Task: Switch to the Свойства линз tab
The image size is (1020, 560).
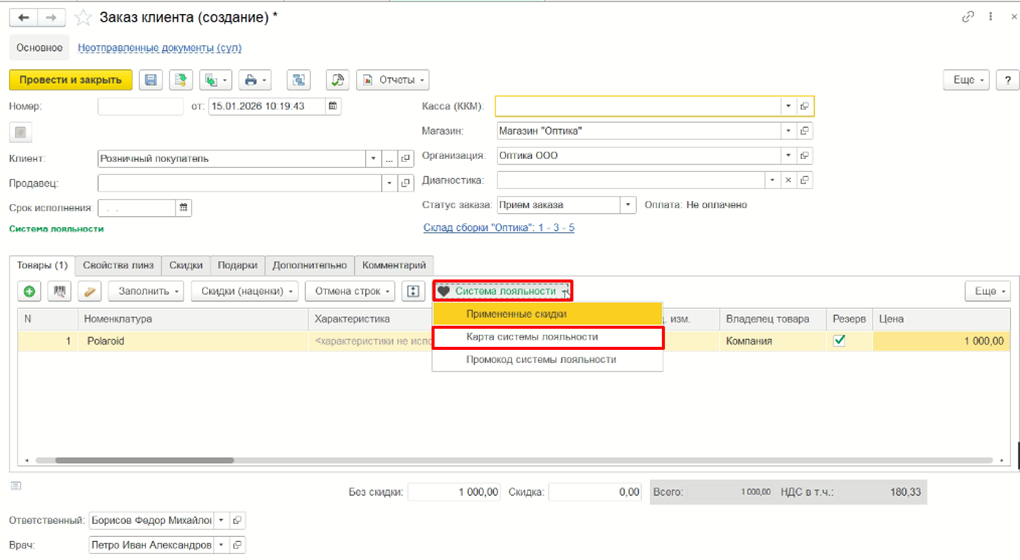Action: [x=118, y=265]
